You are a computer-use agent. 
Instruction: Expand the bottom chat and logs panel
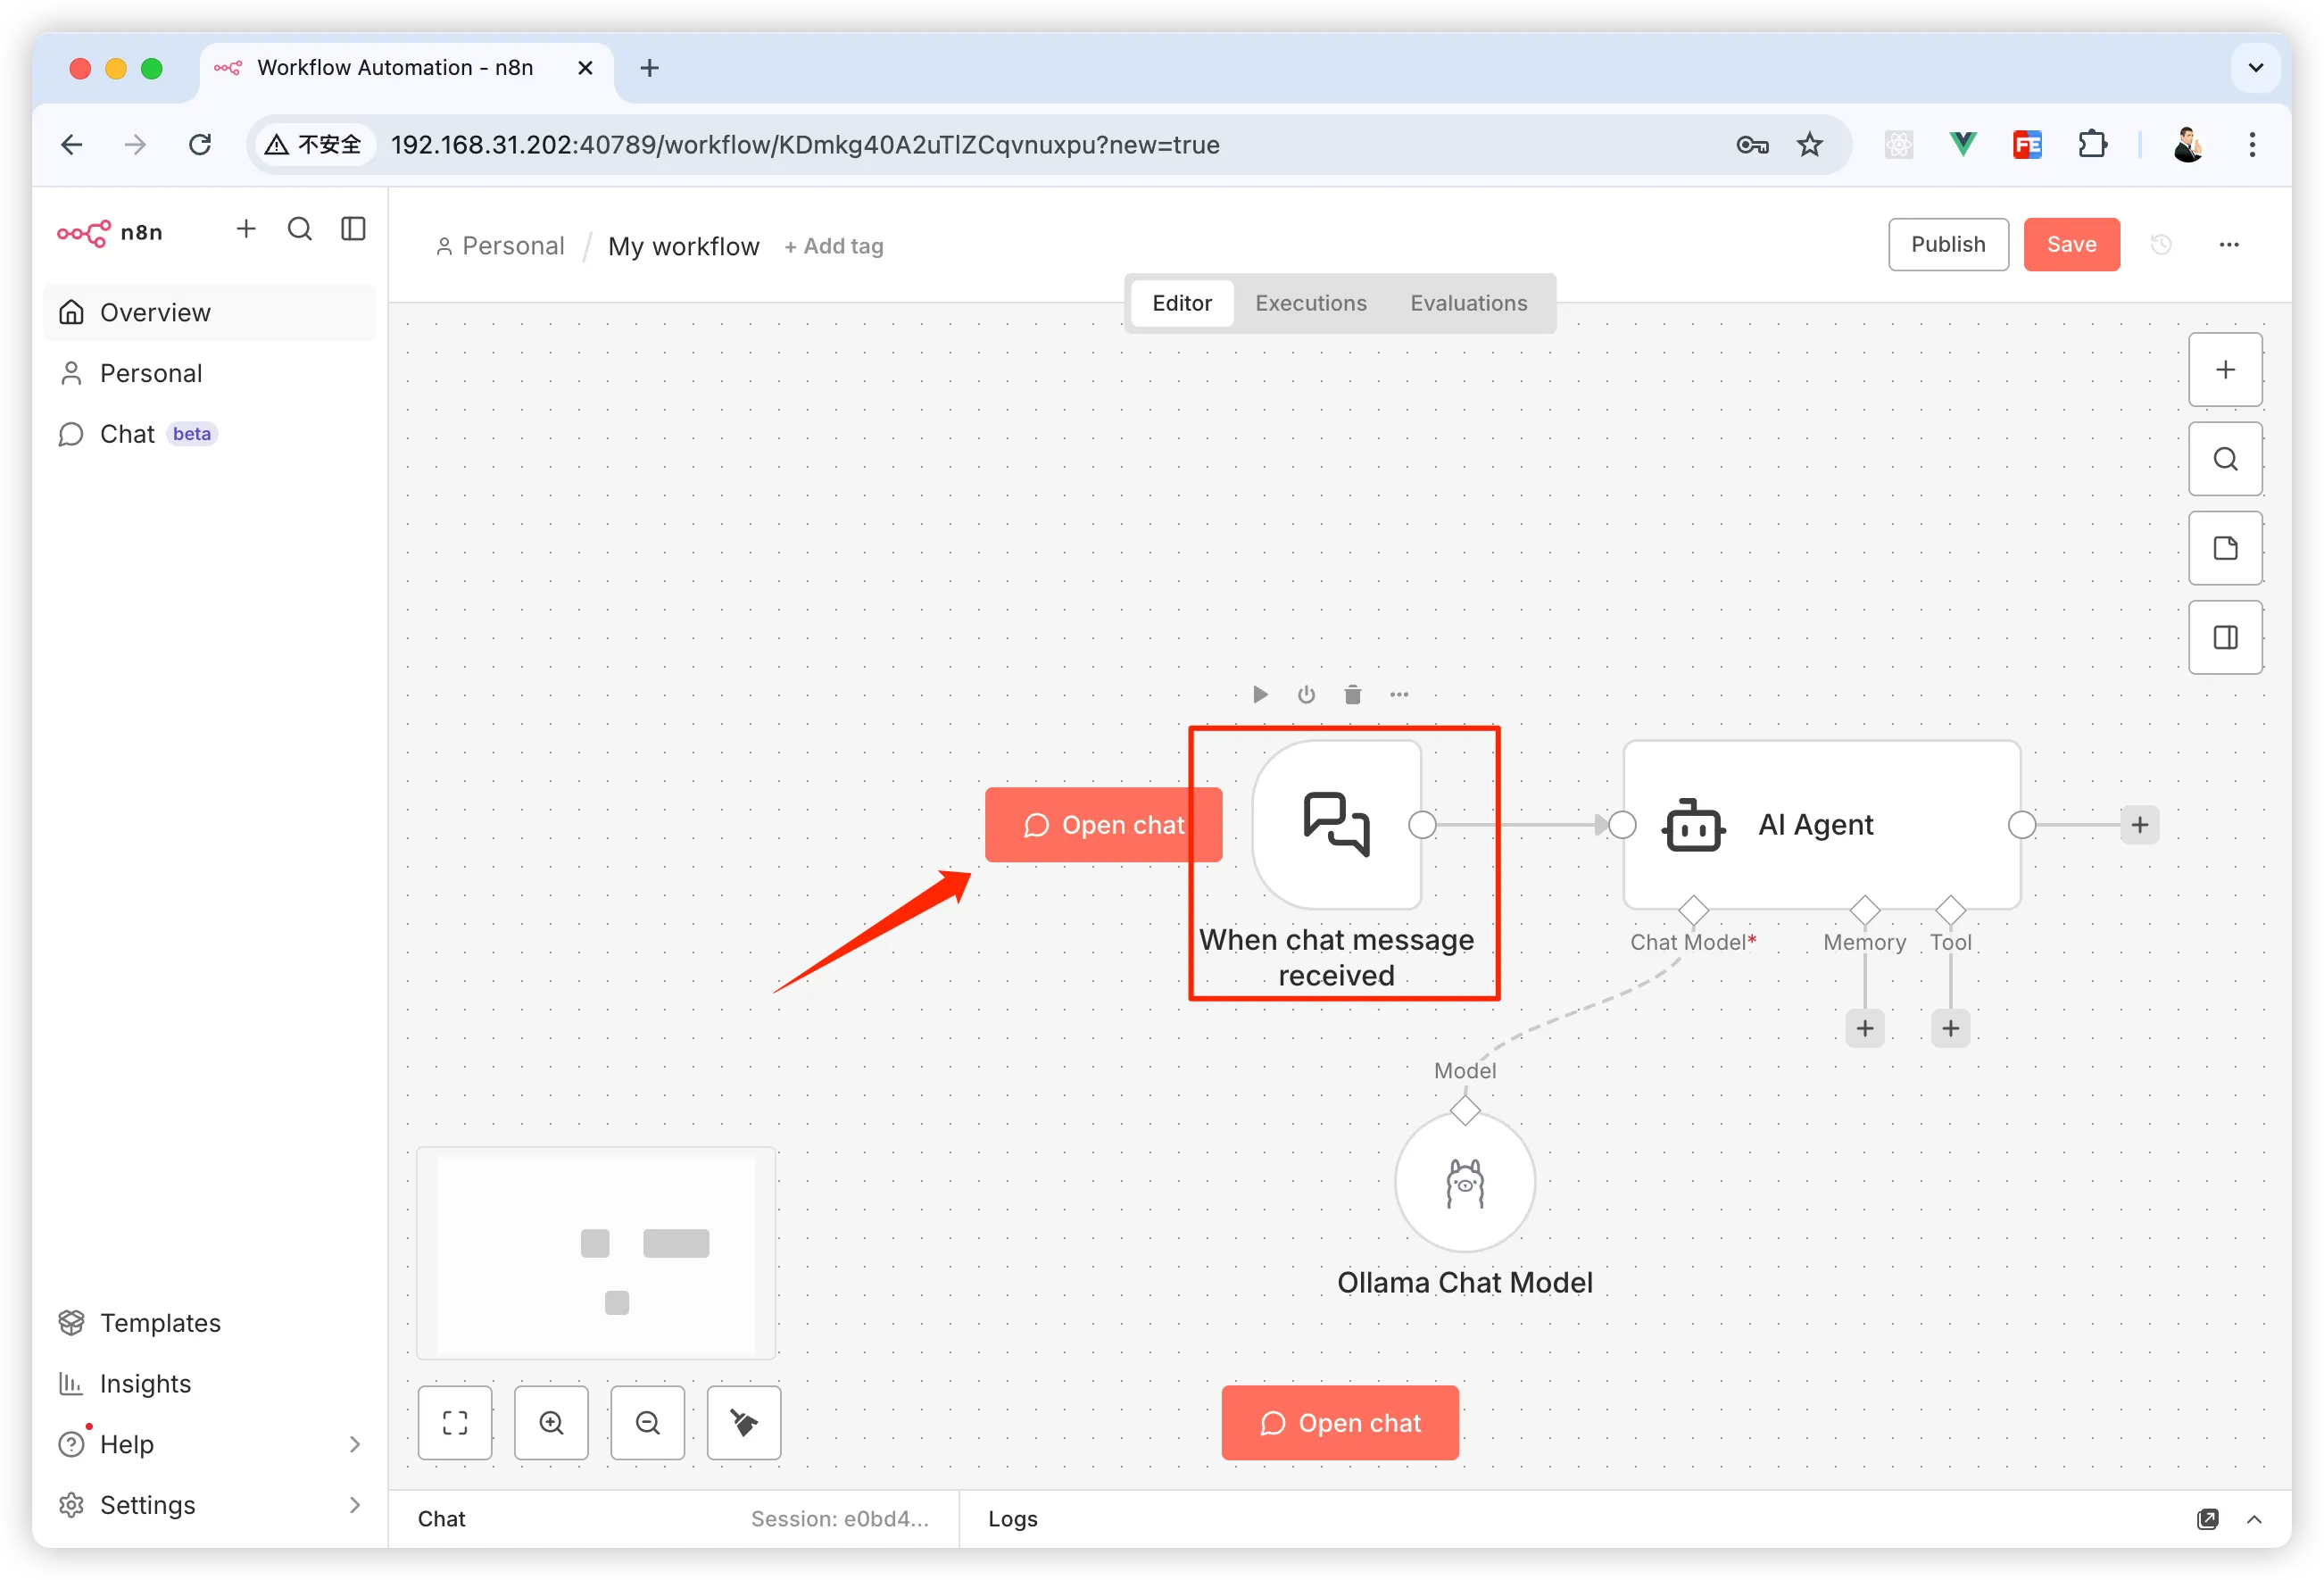(x=2254, y=1519)
